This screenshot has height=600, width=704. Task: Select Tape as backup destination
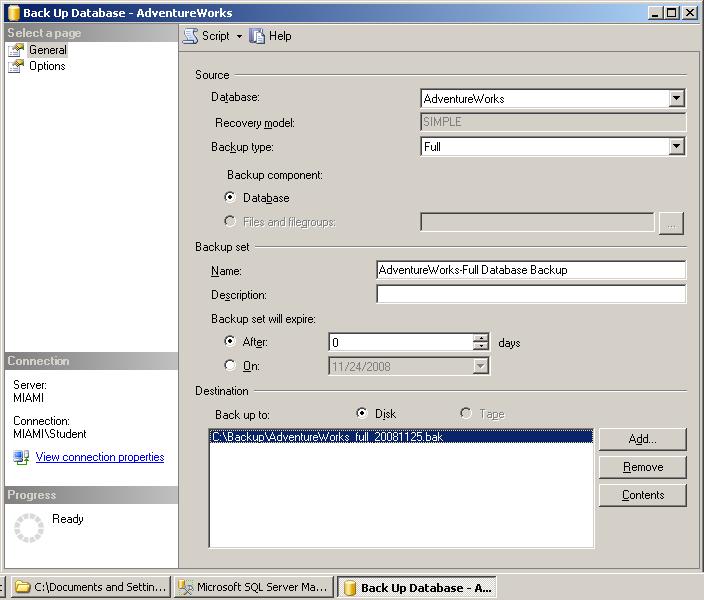click(466, 413)
